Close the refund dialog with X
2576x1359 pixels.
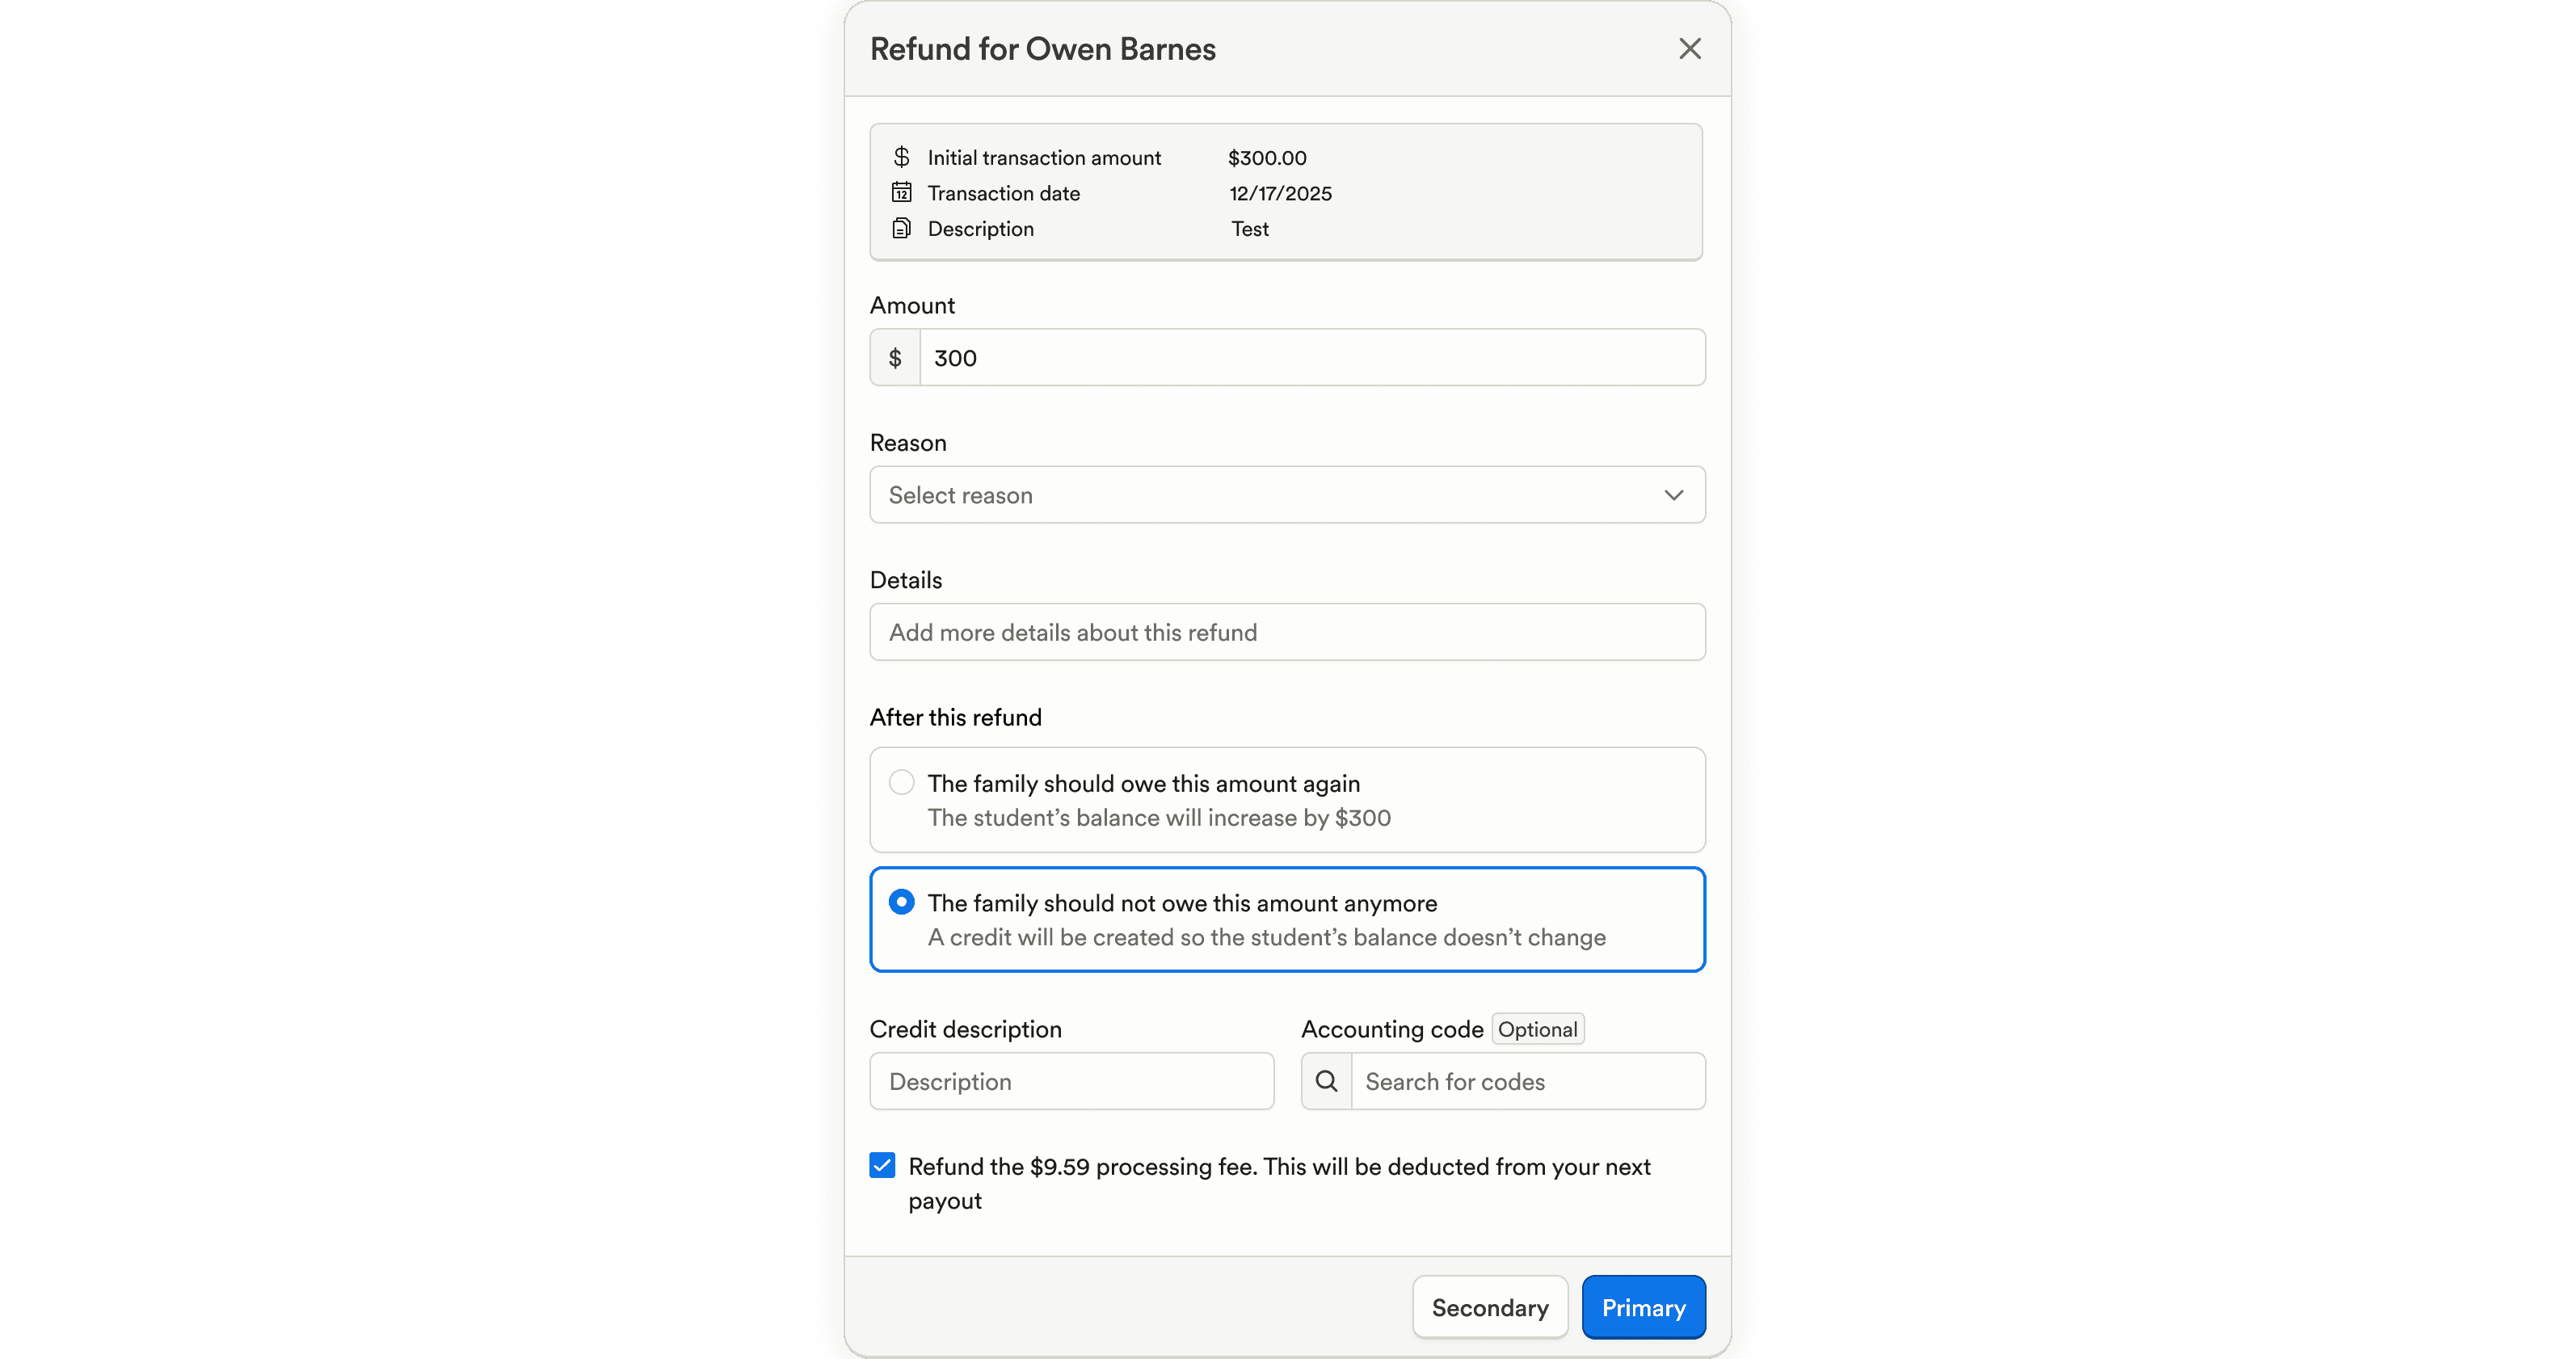tap(1689, 49)
